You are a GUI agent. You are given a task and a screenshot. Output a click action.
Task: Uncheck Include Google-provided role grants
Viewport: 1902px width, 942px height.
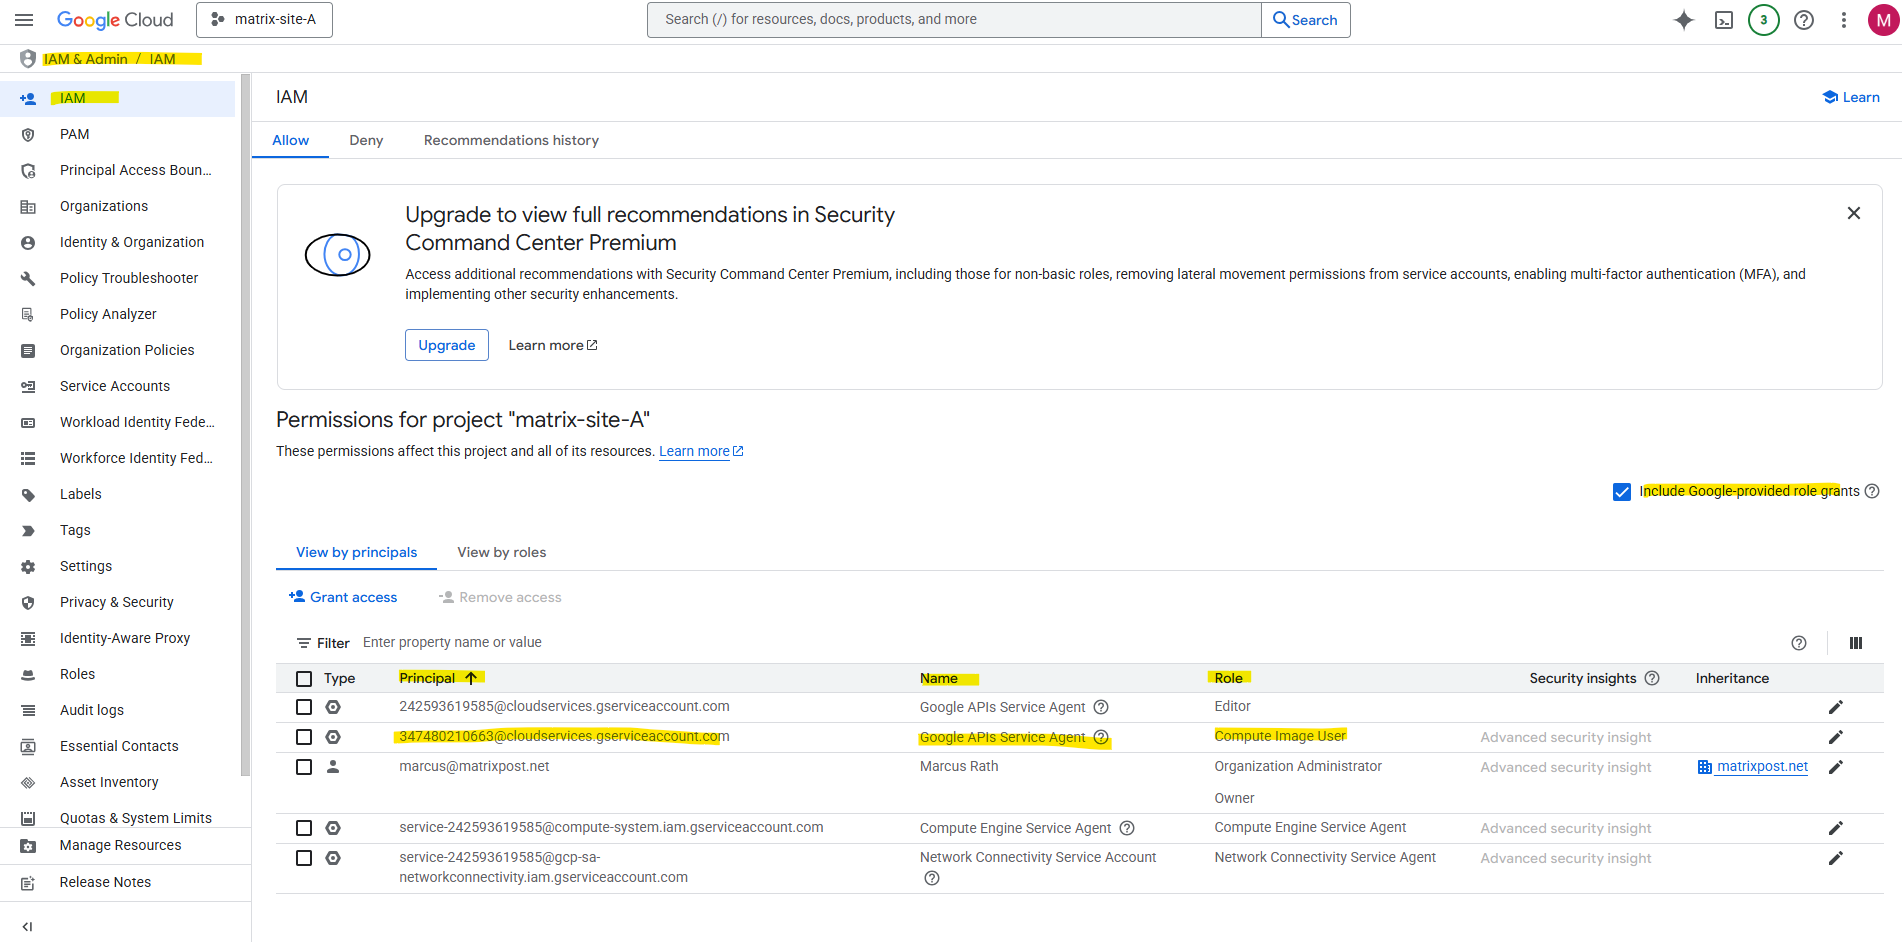(1622, 492)
